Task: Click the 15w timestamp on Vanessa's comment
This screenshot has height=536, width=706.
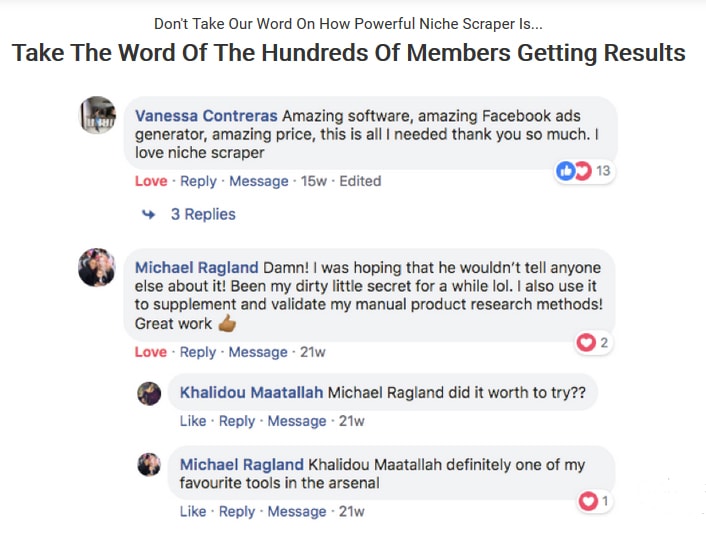Action: (314, 181)
